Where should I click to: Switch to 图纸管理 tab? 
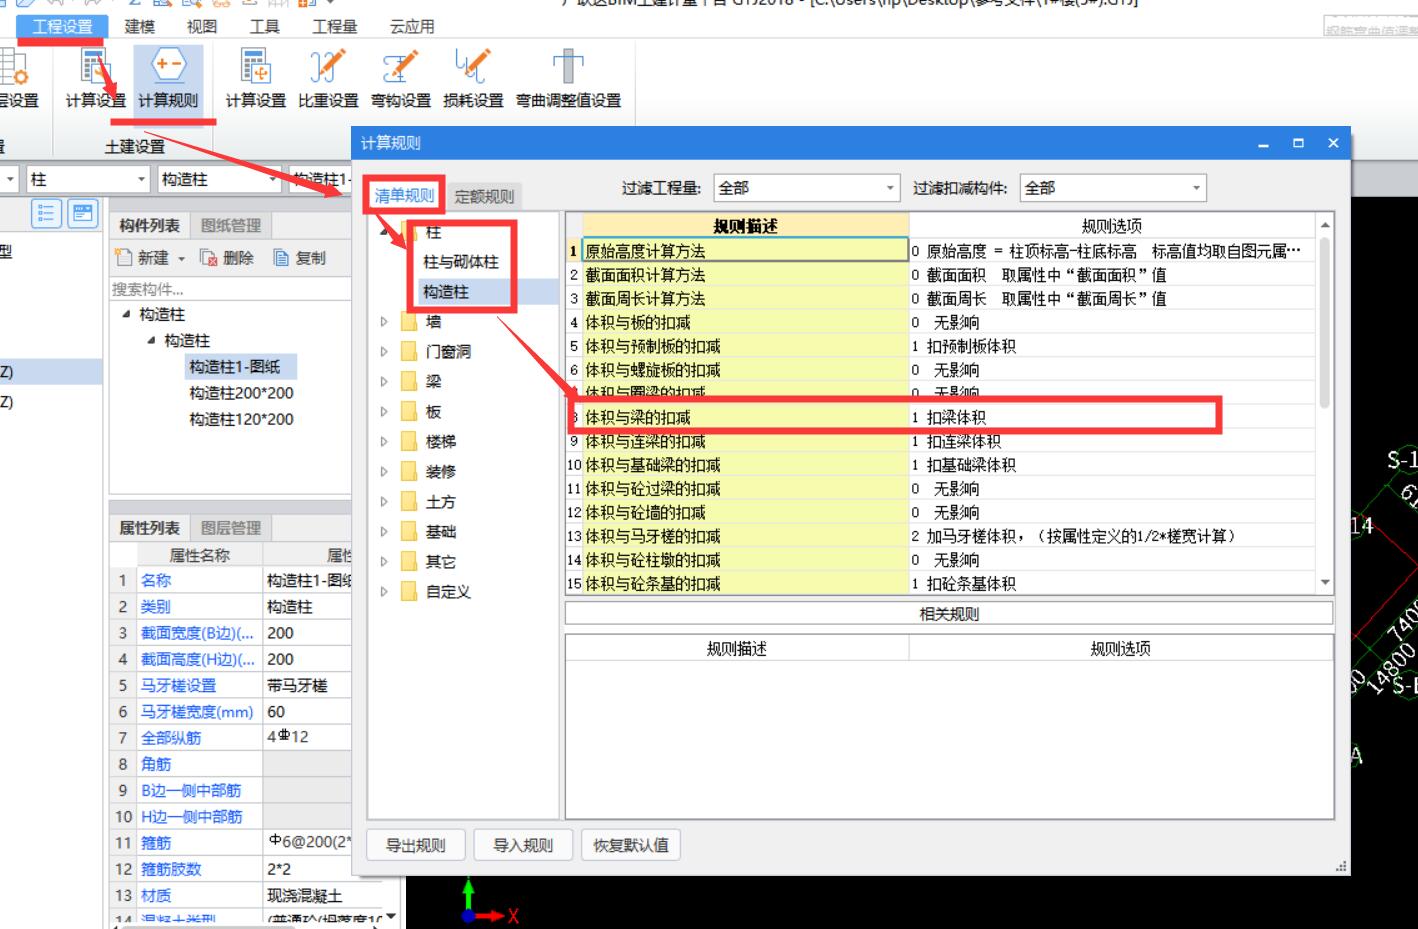231,226
